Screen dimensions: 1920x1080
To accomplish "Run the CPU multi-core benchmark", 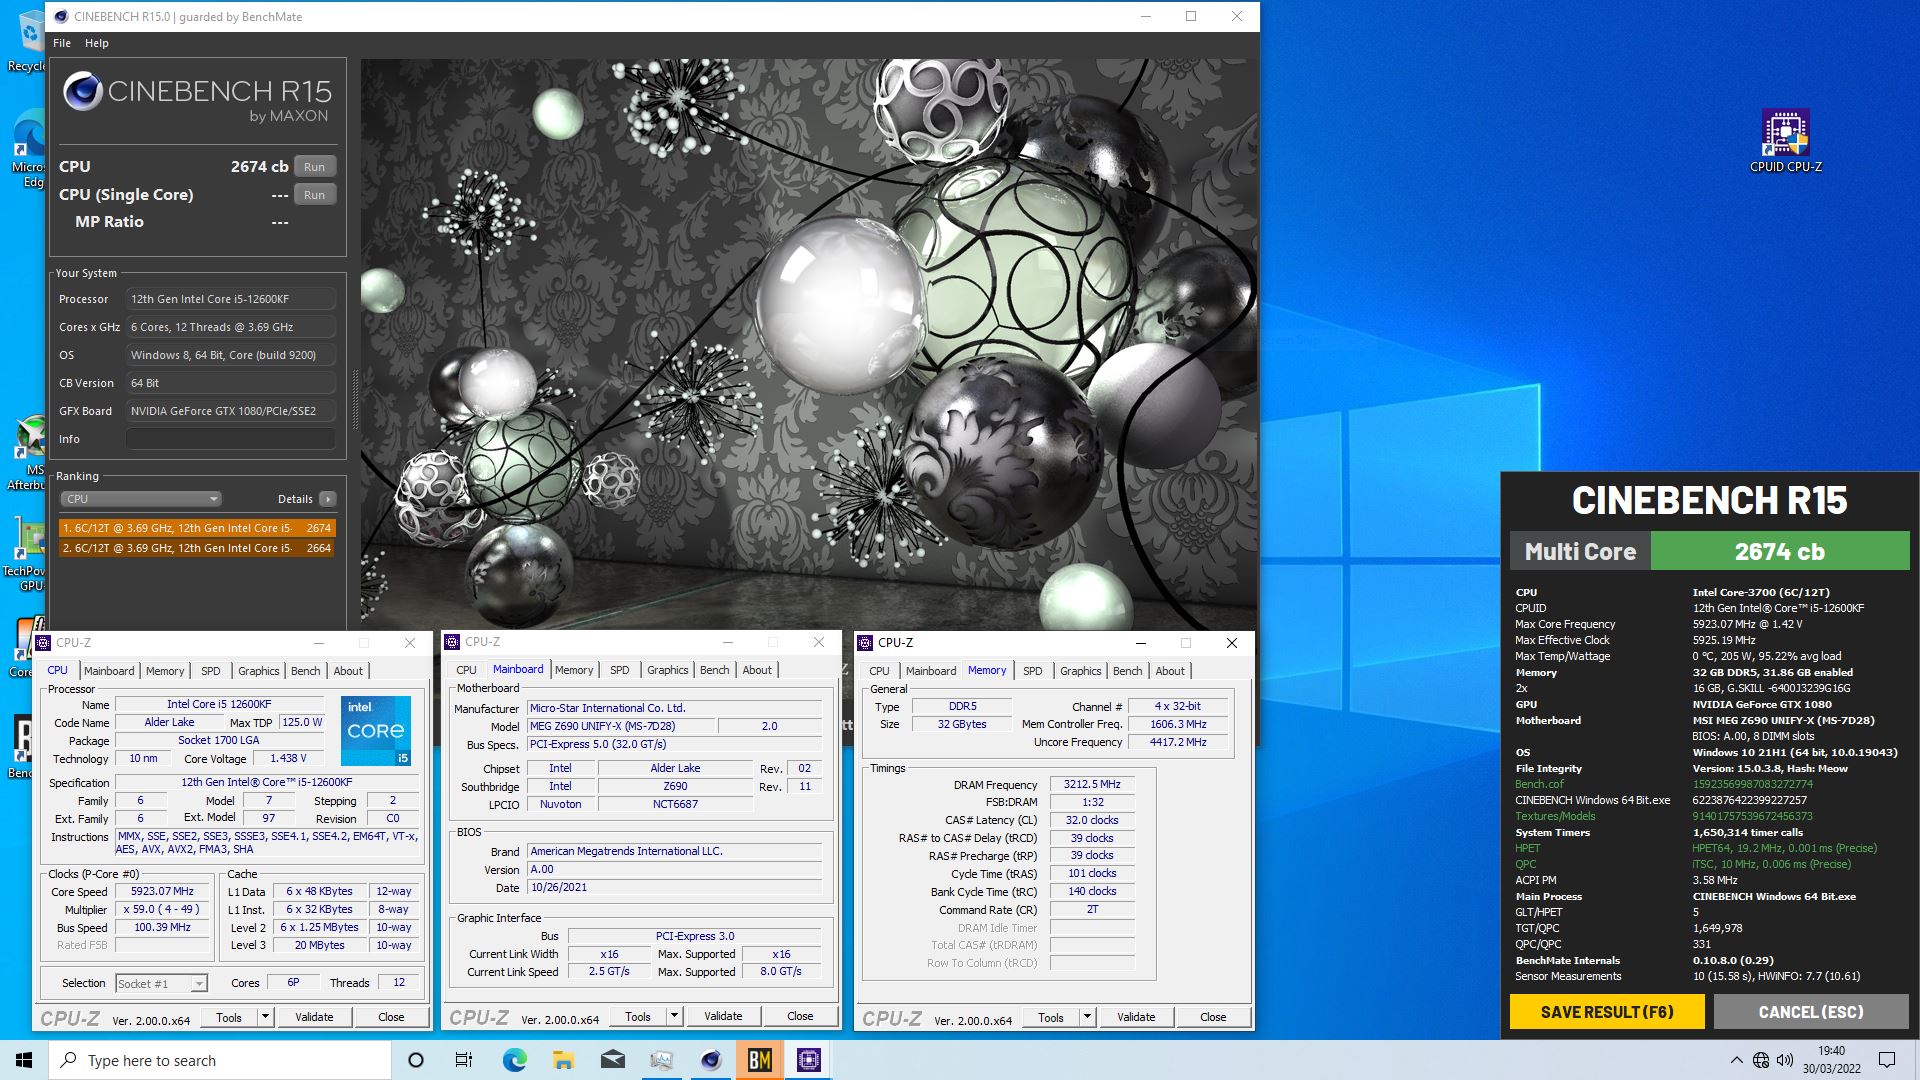I will tap(314, 167).
